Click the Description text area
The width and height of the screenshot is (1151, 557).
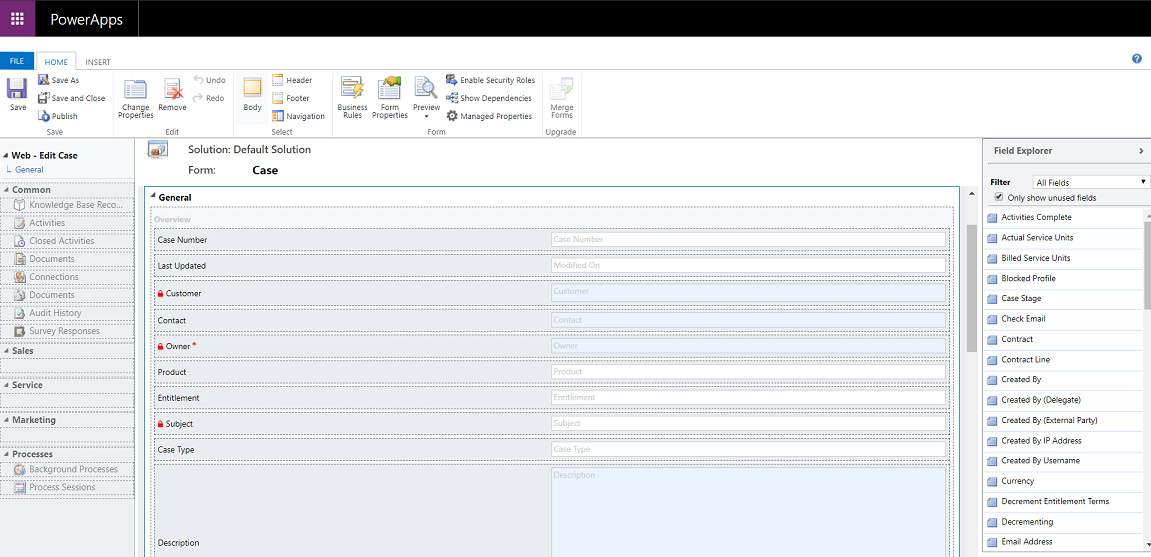(748, 512)
